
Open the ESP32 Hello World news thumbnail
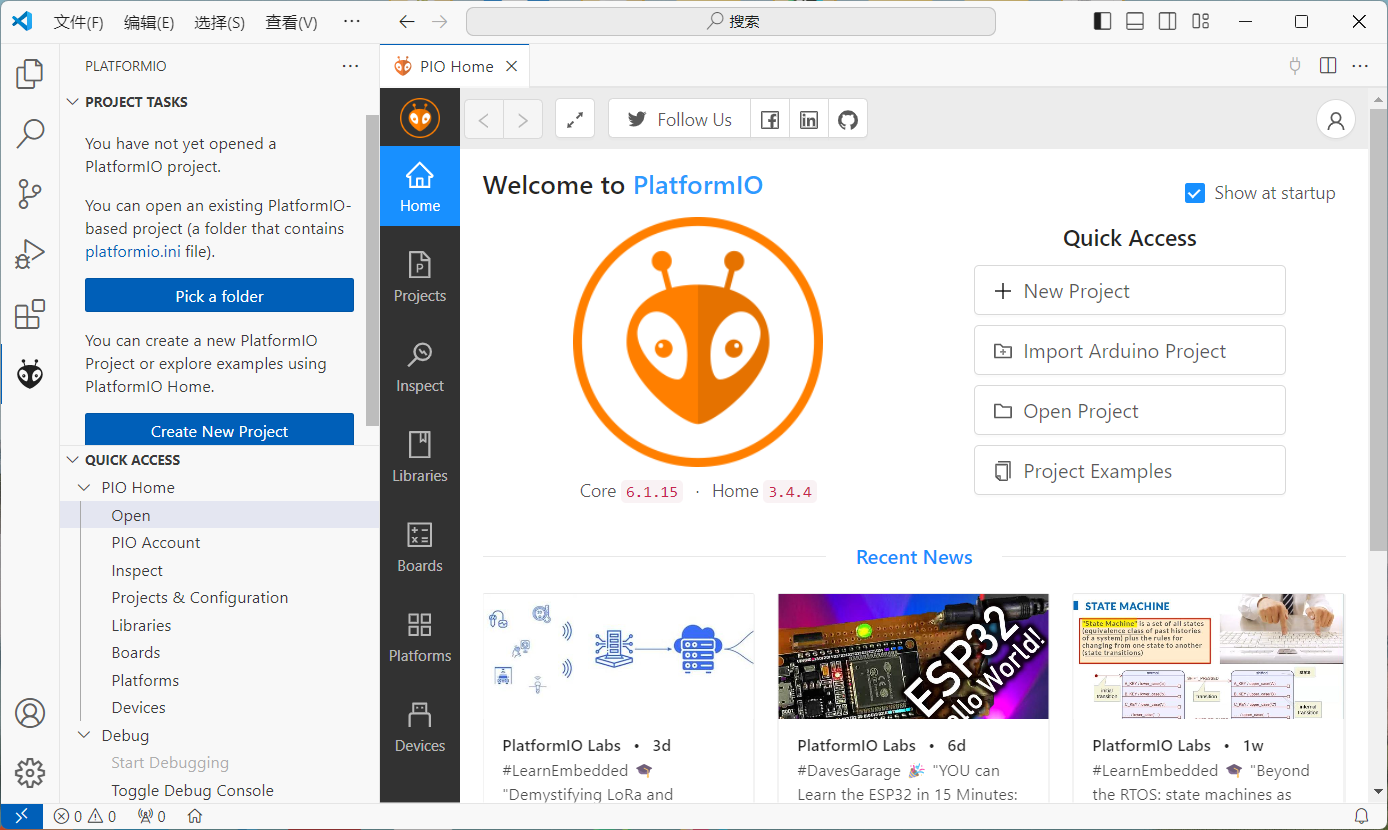[913, 656]
